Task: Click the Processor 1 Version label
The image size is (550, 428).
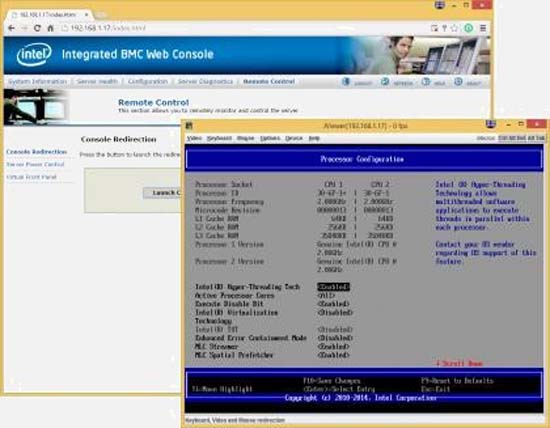Action: 229,244
